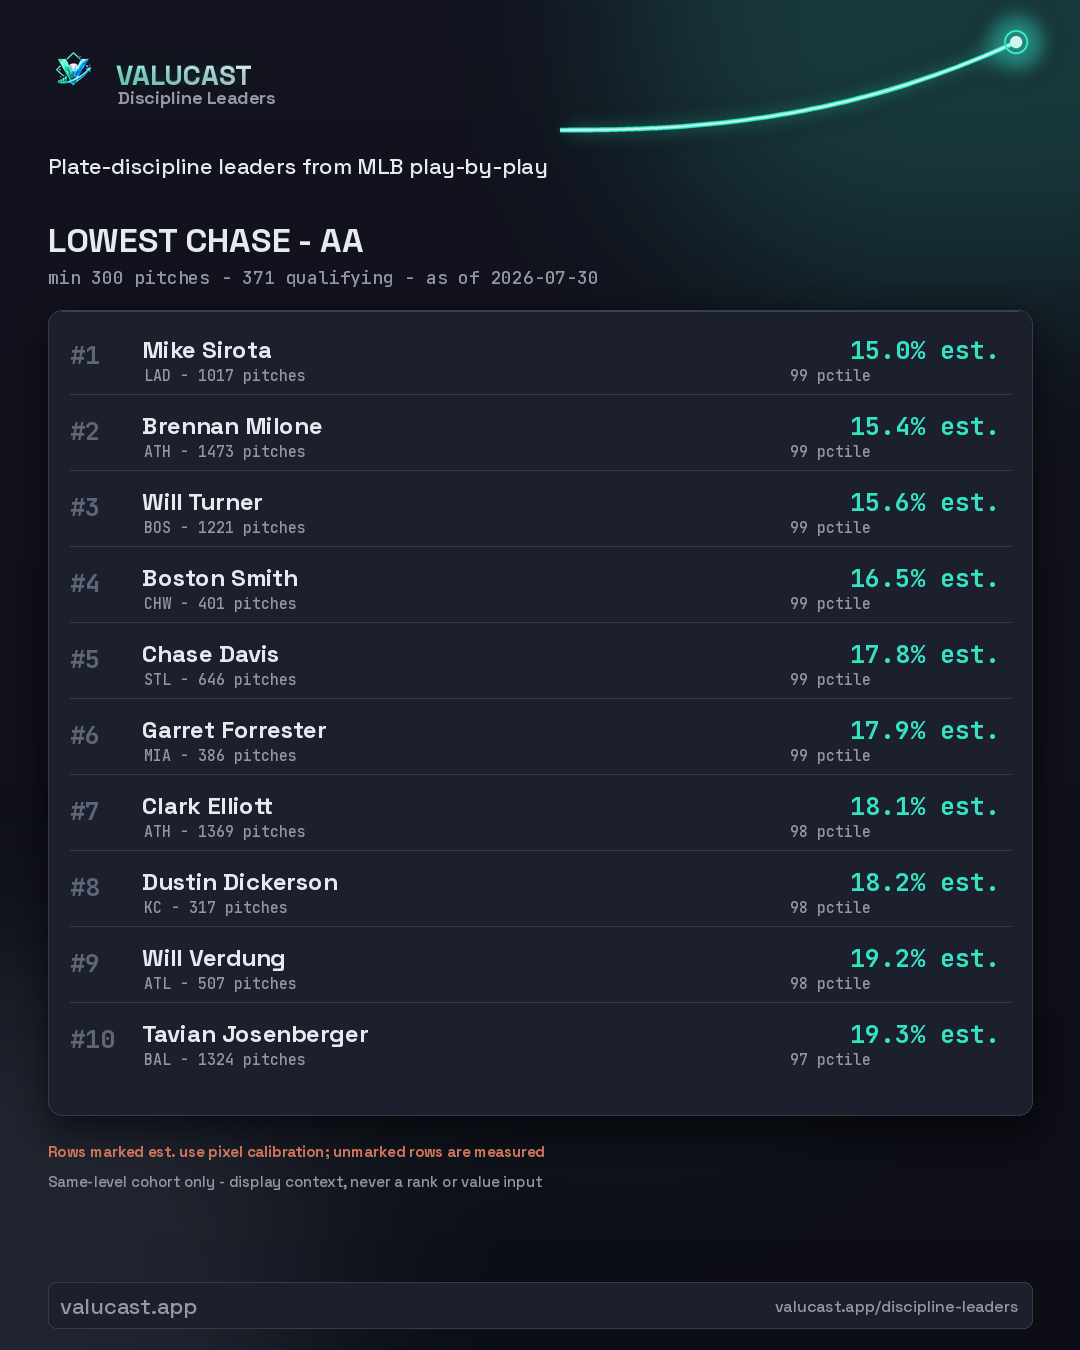Screen dimensions: 1080x1350
Task: Select the VALUCAST brand title
Action: pos(183,75)
